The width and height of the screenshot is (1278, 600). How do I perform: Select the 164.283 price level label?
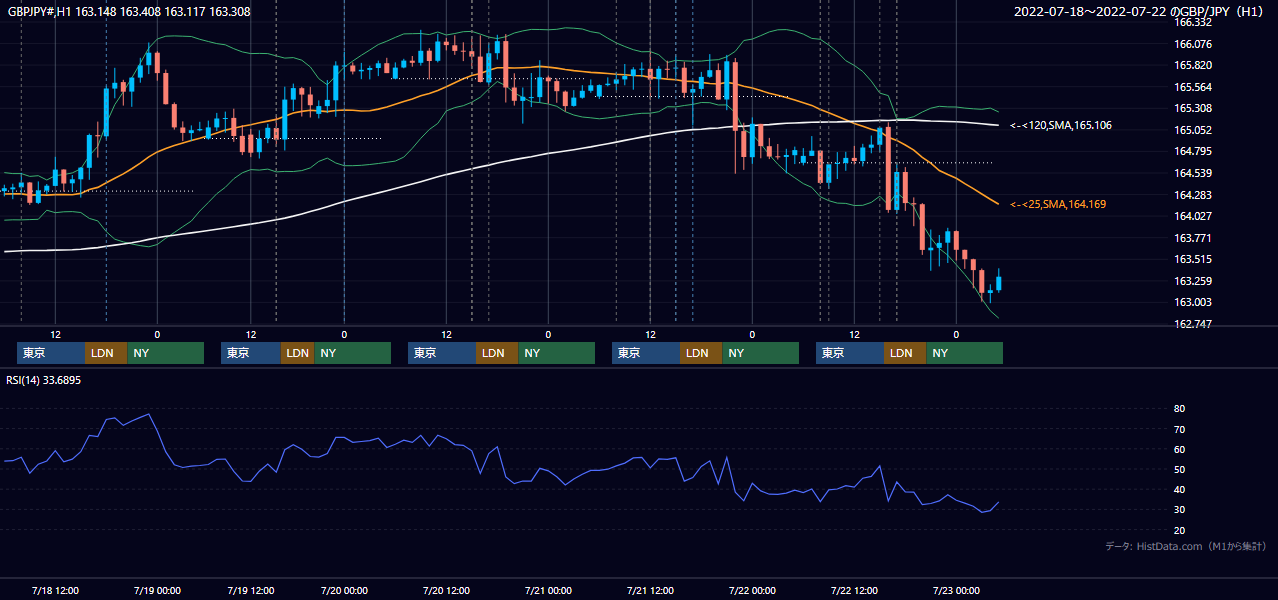point(1193,195)
